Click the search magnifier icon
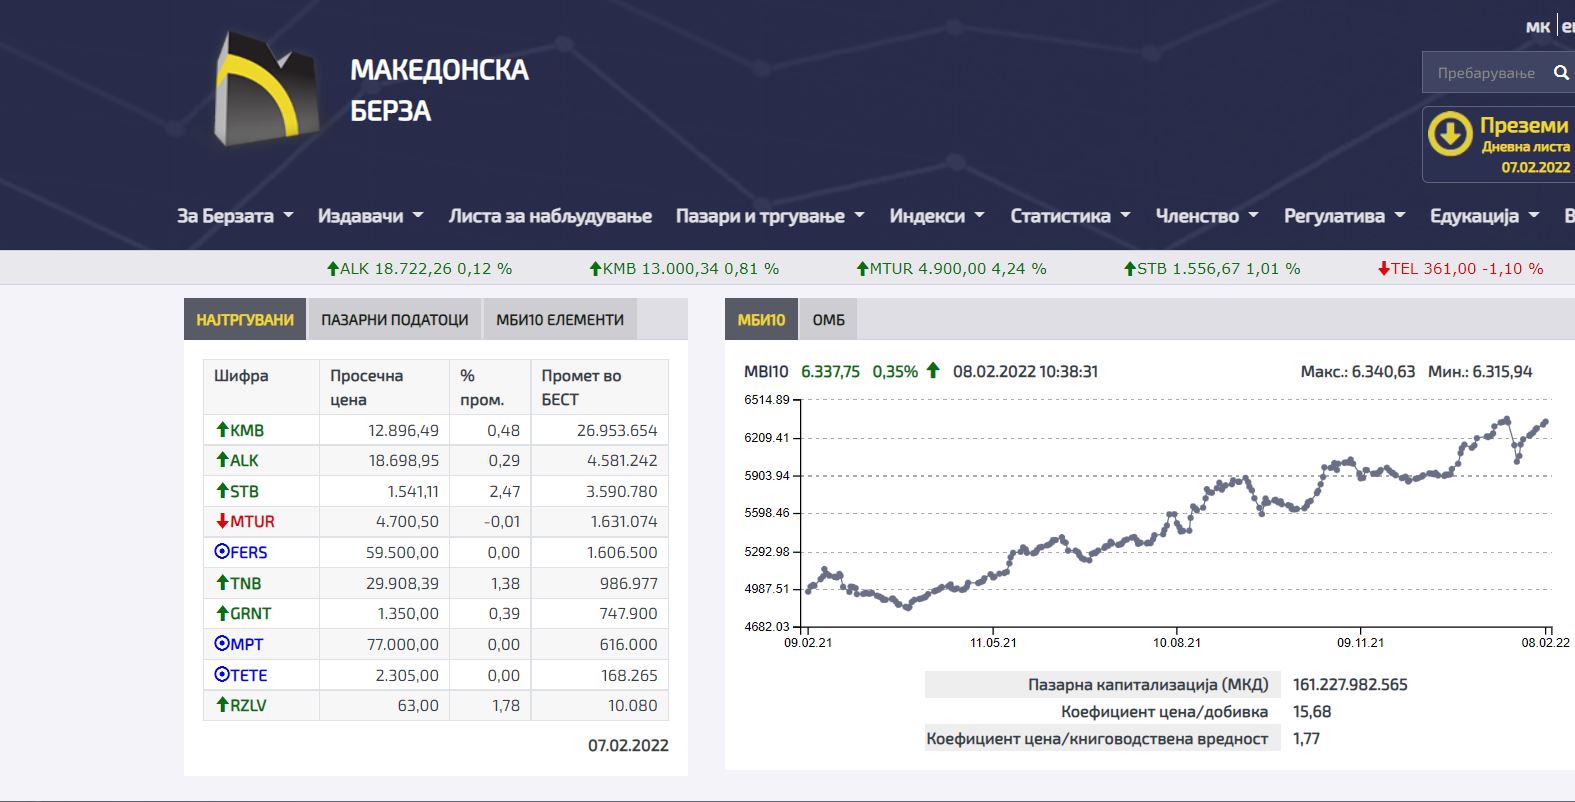This screenshot has height=802, width=1575. (x=1561, y=73)
